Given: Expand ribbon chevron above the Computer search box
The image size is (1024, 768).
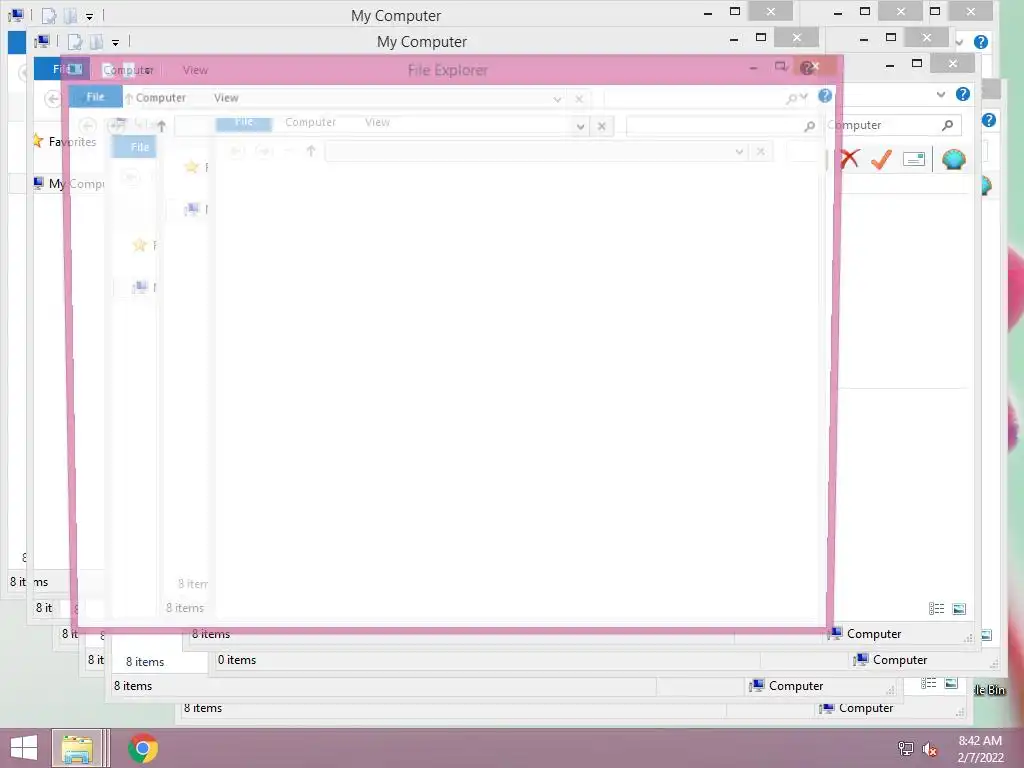Looking at the screenshot, I should coord(940,95).
